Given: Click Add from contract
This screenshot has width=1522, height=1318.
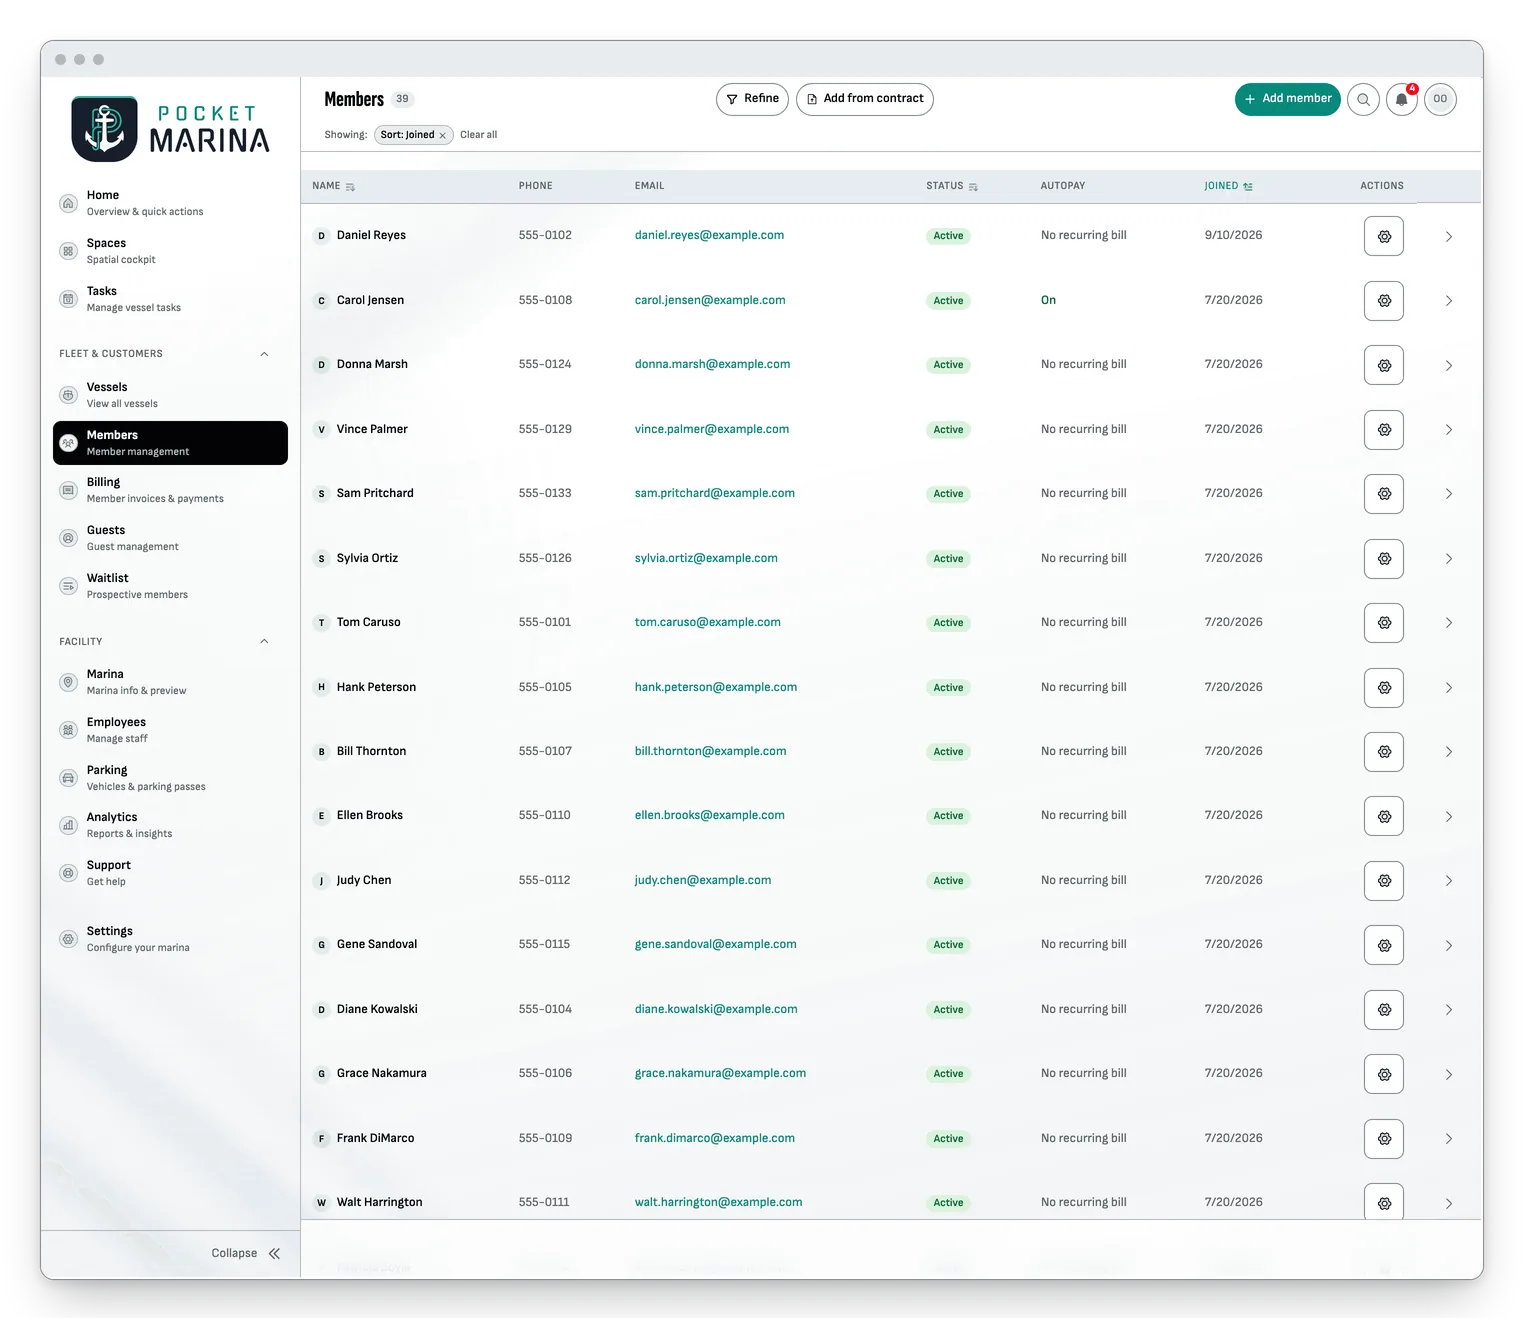Looking at the screenshot, I should tap(865, 99).
